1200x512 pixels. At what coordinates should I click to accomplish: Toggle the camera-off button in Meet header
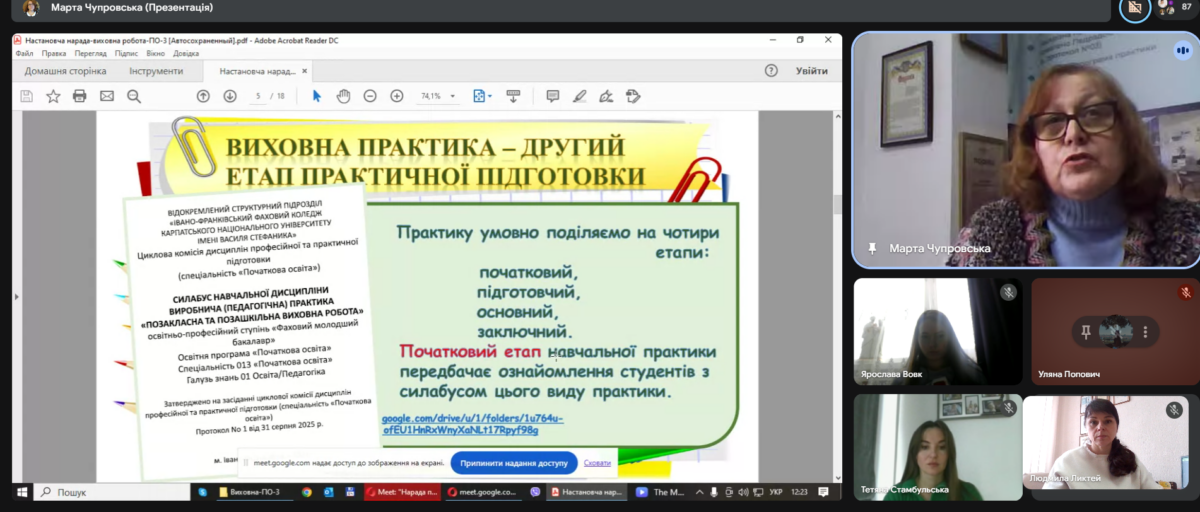point(1135,8)
